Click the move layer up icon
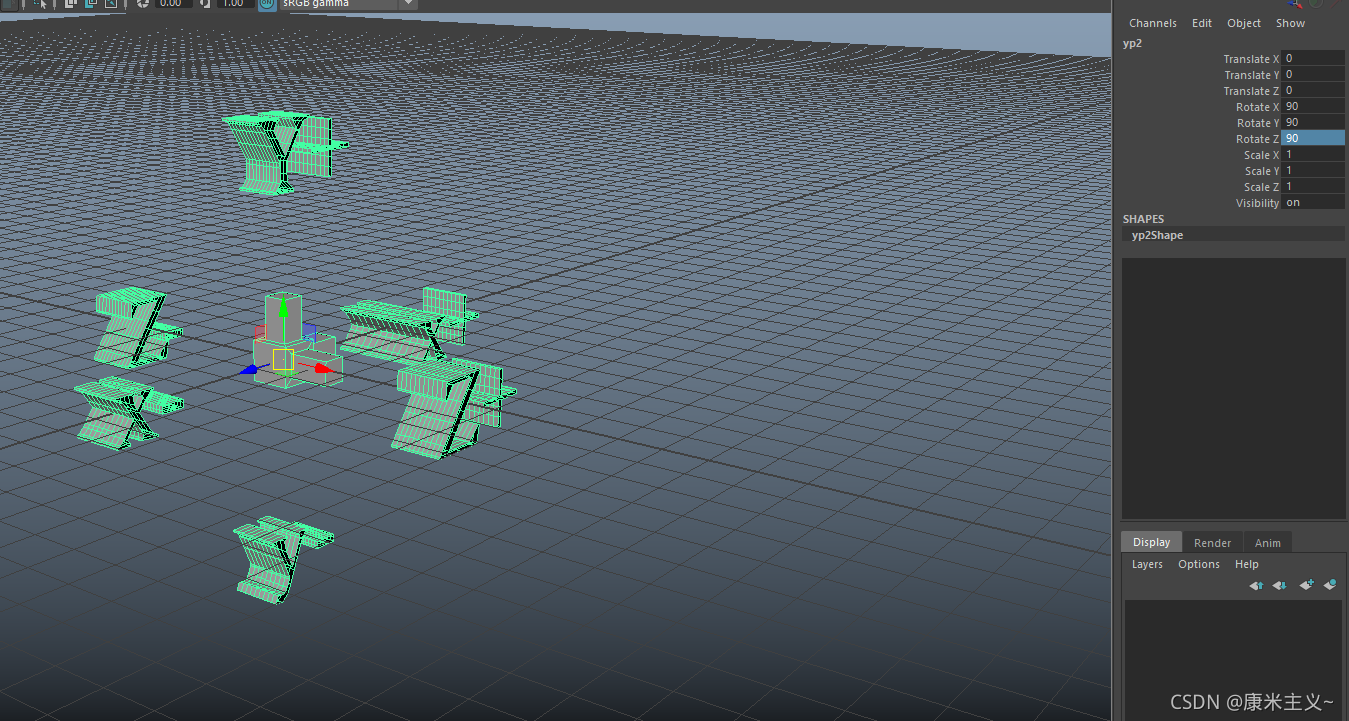The width and height of the screenshot is (1349, 721). click(1256, 585)
